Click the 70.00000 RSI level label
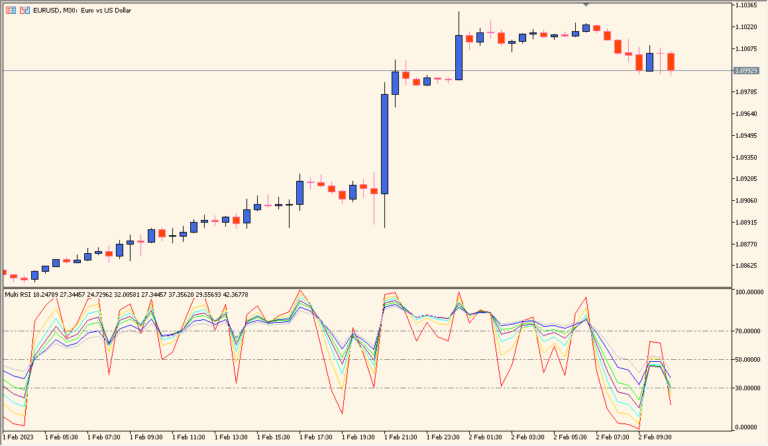This screenshot has height=446, width=768. 748,330
